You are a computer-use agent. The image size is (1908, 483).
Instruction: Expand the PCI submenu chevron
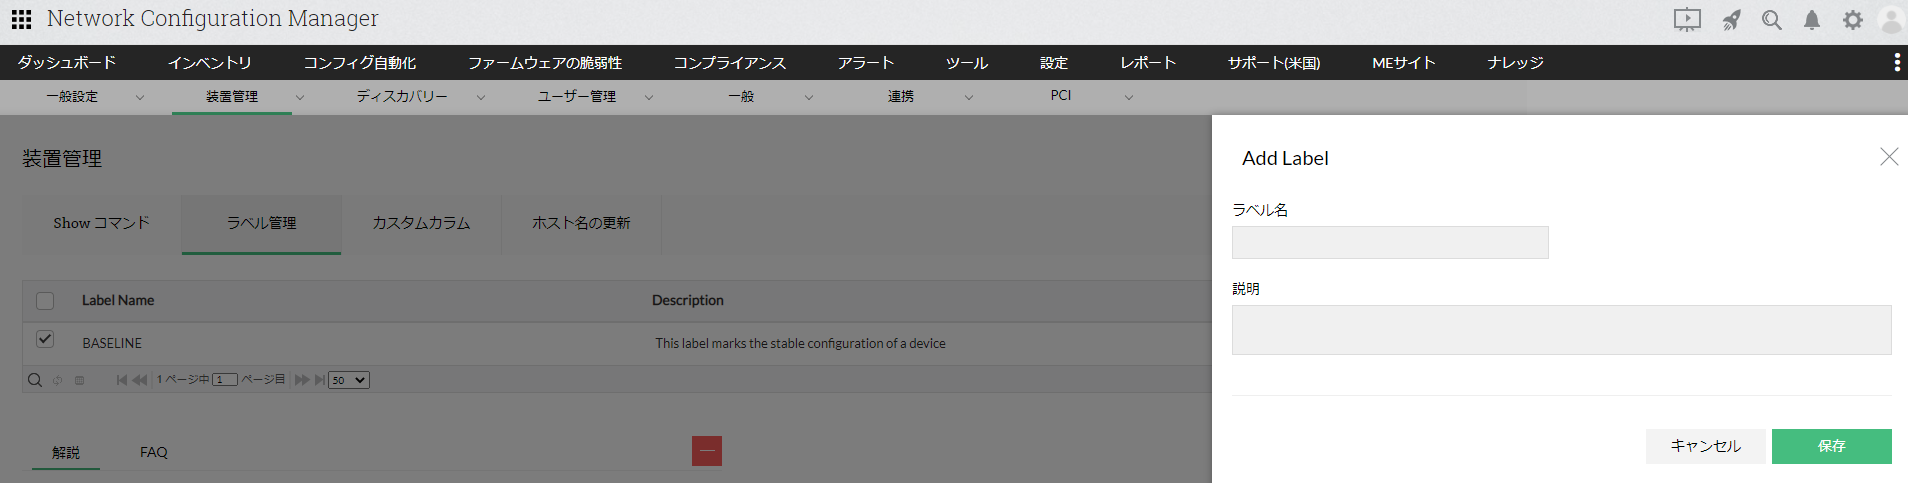click(x=1129, y=97)
